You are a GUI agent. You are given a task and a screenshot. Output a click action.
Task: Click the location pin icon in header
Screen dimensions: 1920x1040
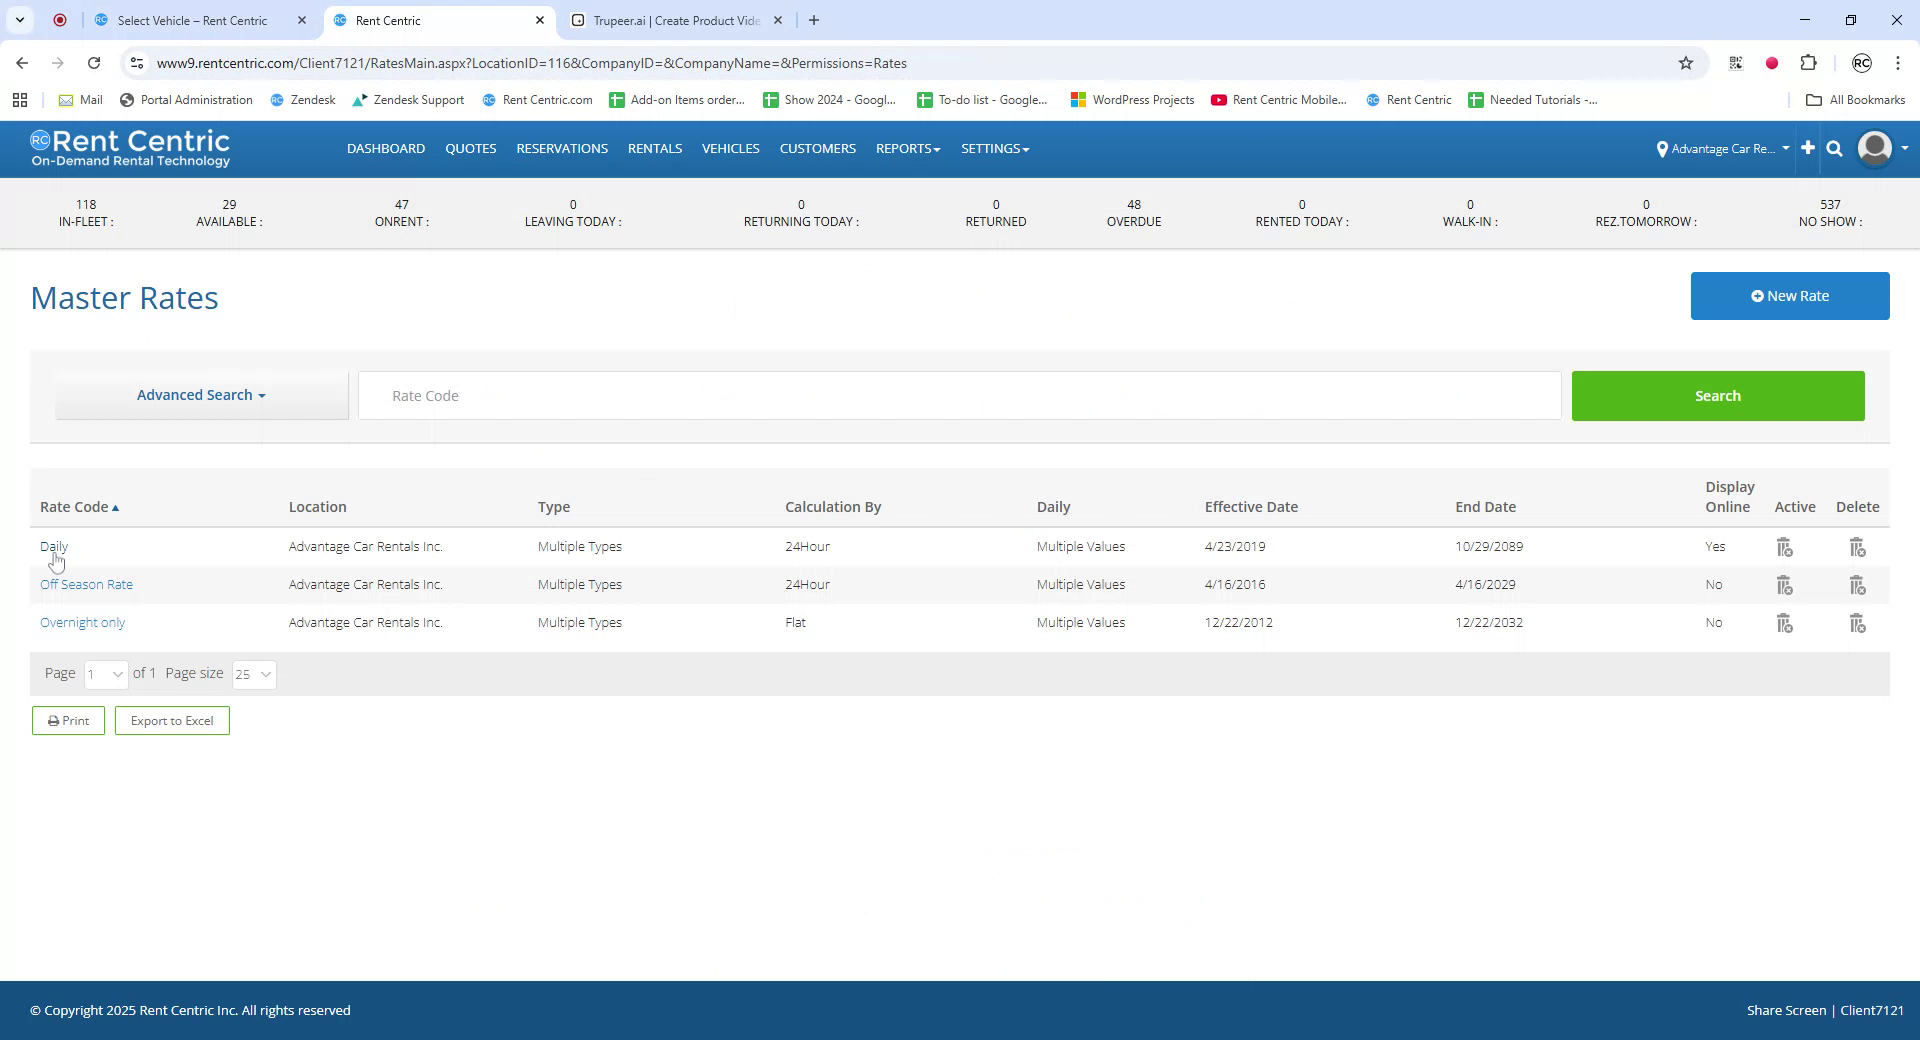pos(1664,149)
